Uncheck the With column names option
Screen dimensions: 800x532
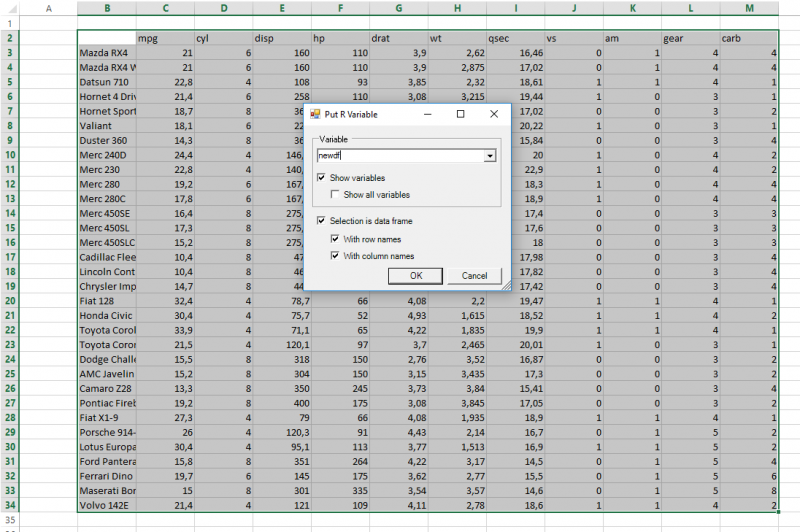(x=335, y=256)
